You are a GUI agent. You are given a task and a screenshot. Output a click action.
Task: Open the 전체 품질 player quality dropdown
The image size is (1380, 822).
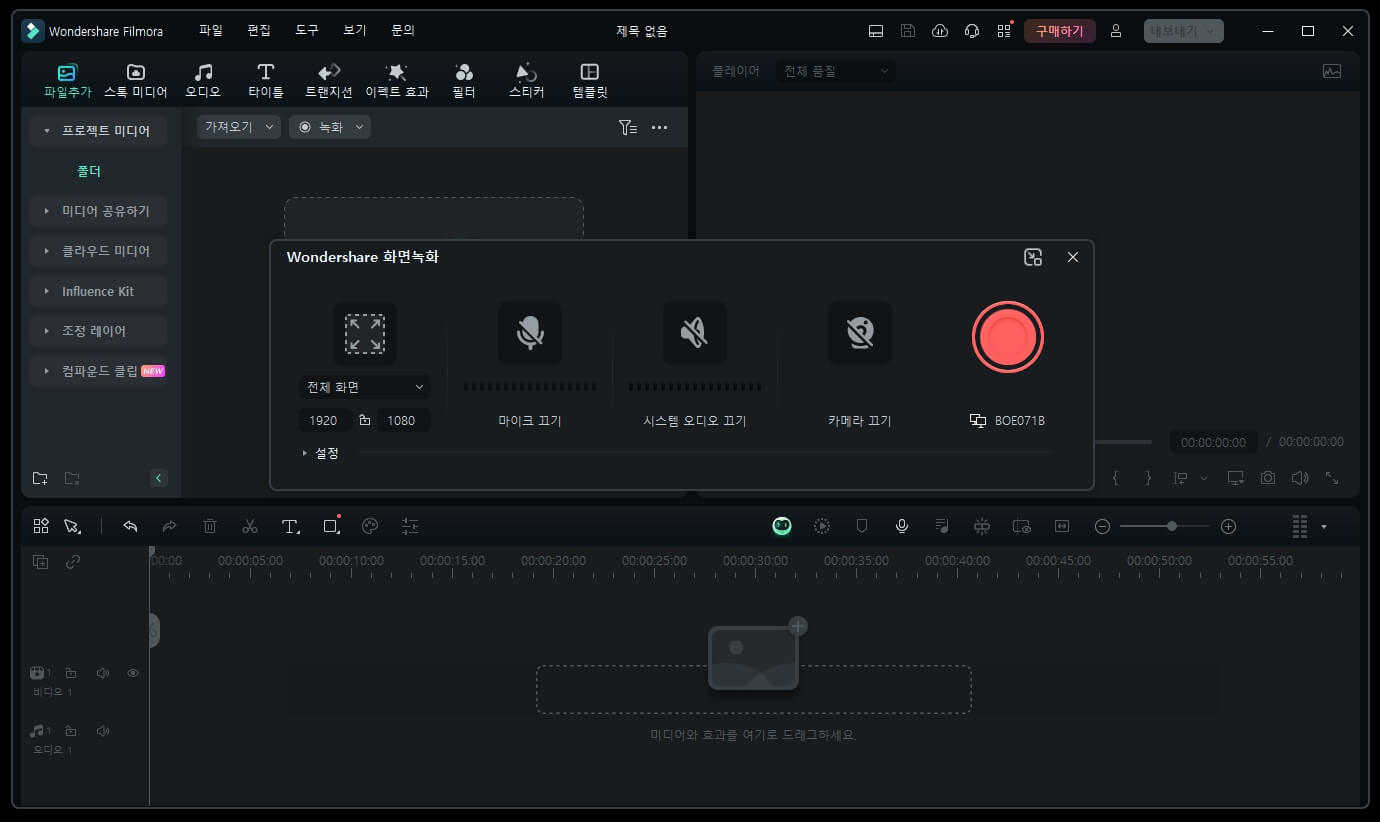coord(836,71)
